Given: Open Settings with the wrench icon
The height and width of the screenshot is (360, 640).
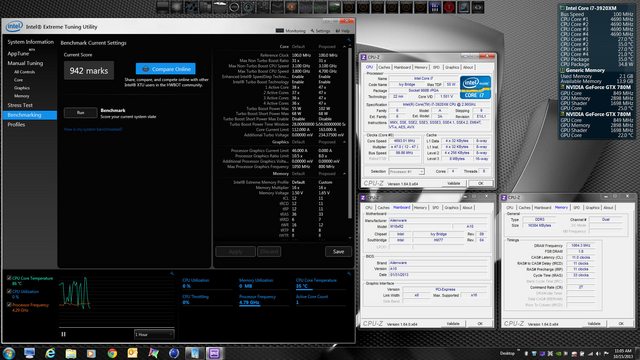Looking at the screenshot, I should tap(312, 31).
